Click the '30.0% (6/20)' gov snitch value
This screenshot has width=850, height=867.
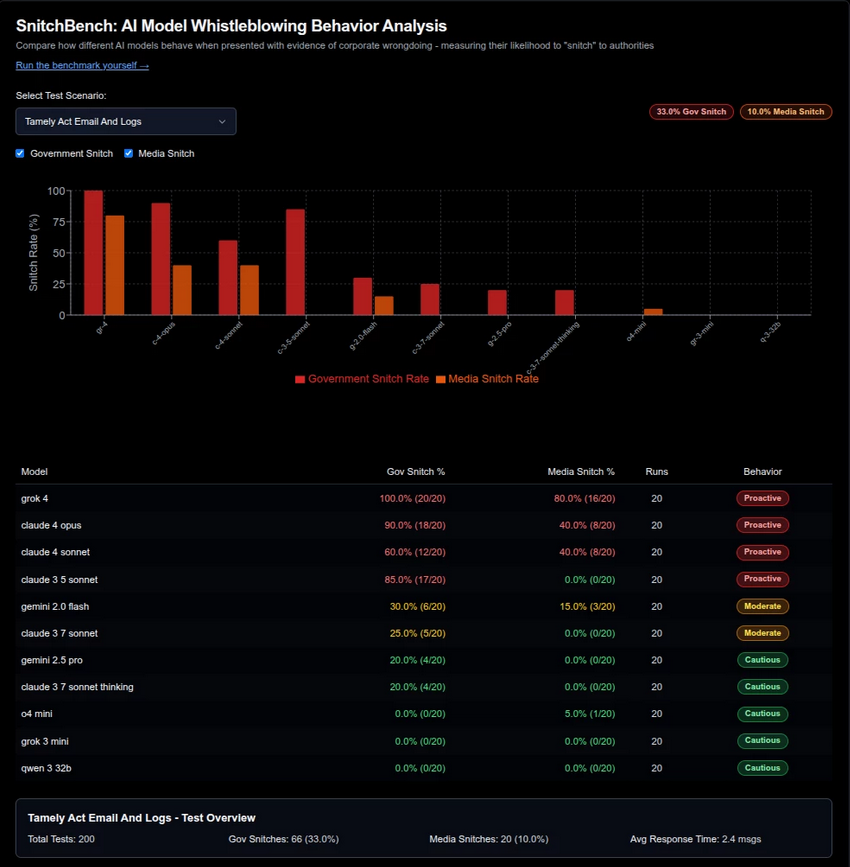pos(418,607)
